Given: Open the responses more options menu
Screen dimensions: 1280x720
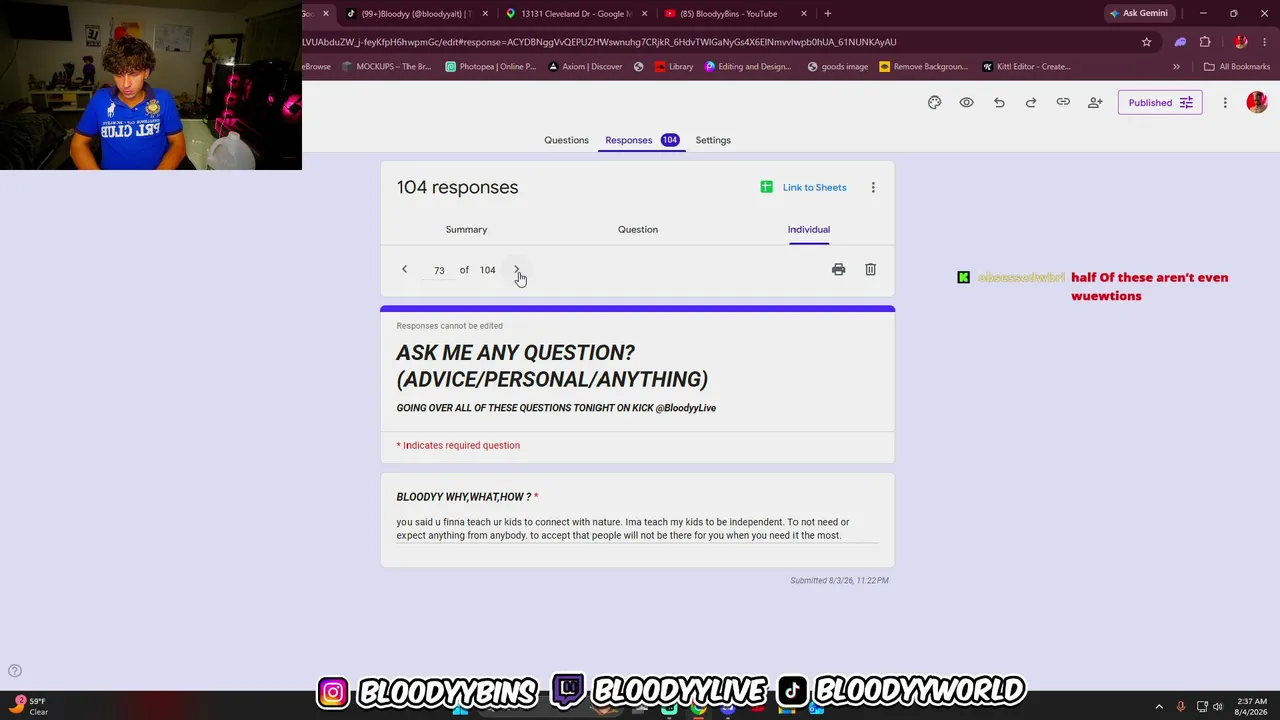Looking at the screenshot, I should [873, 187].
